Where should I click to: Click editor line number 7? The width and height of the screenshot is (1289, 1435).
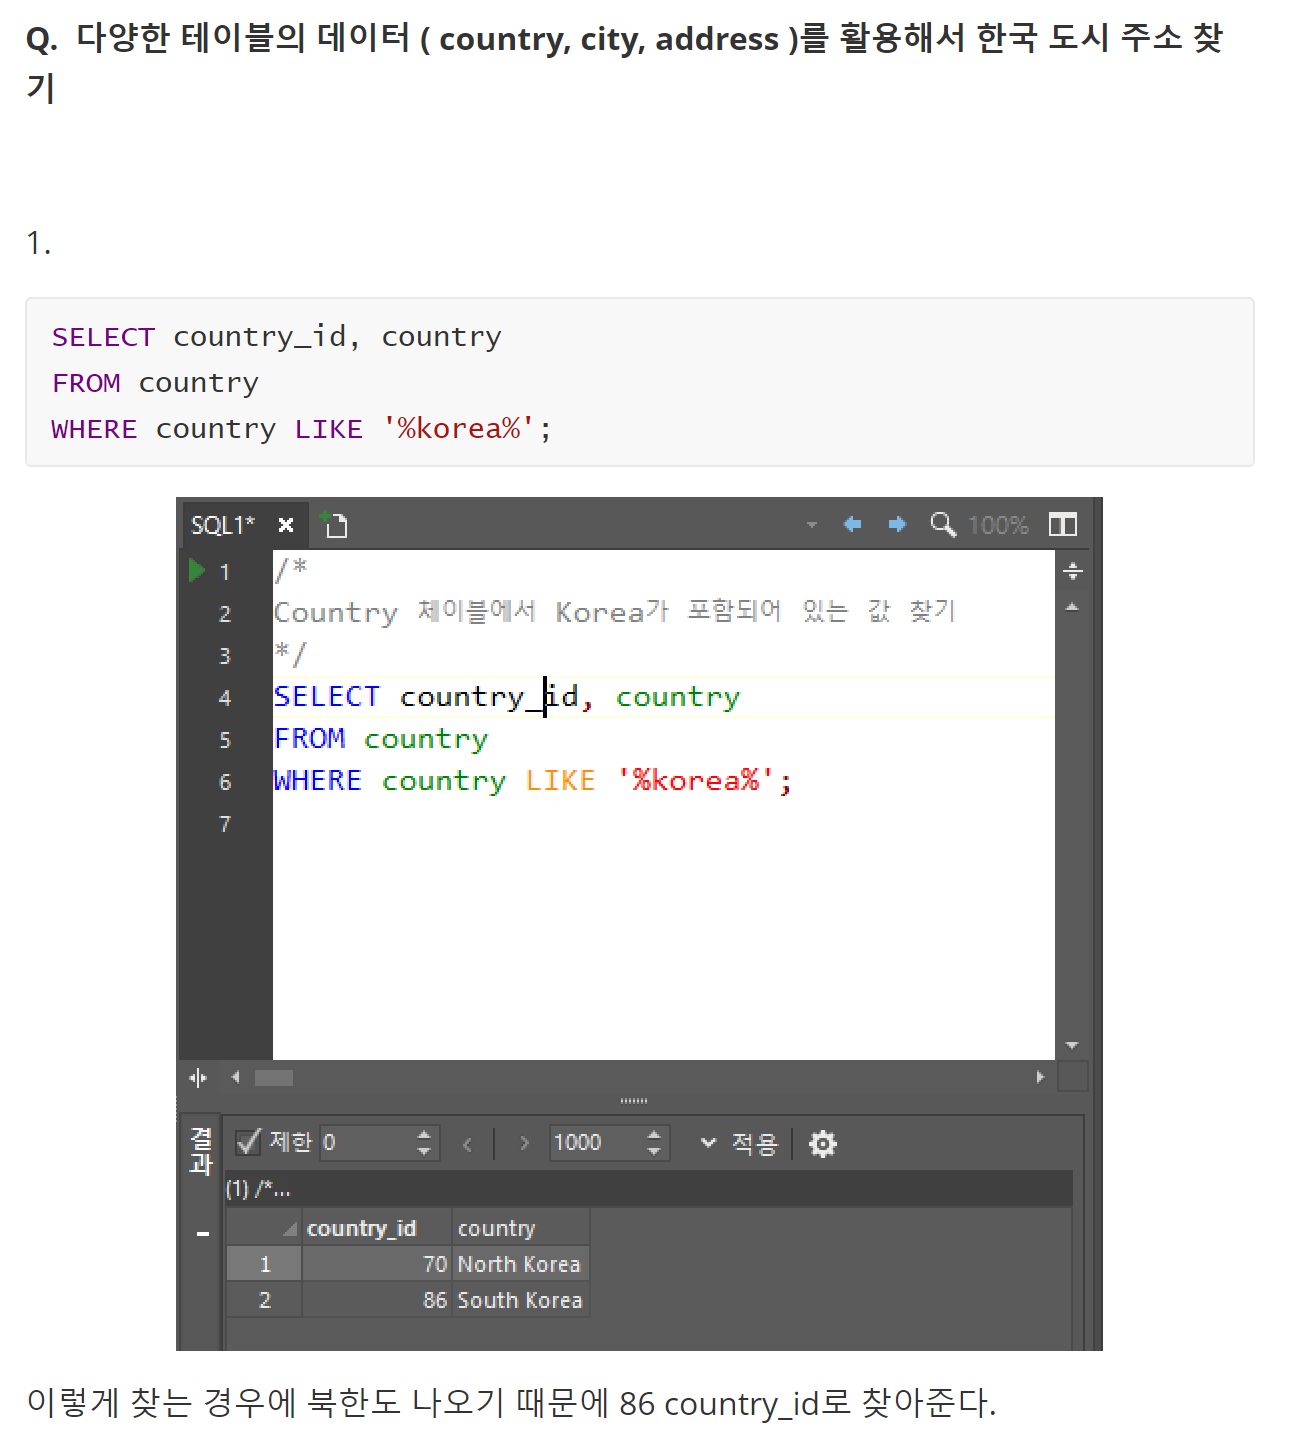(225, 824)
